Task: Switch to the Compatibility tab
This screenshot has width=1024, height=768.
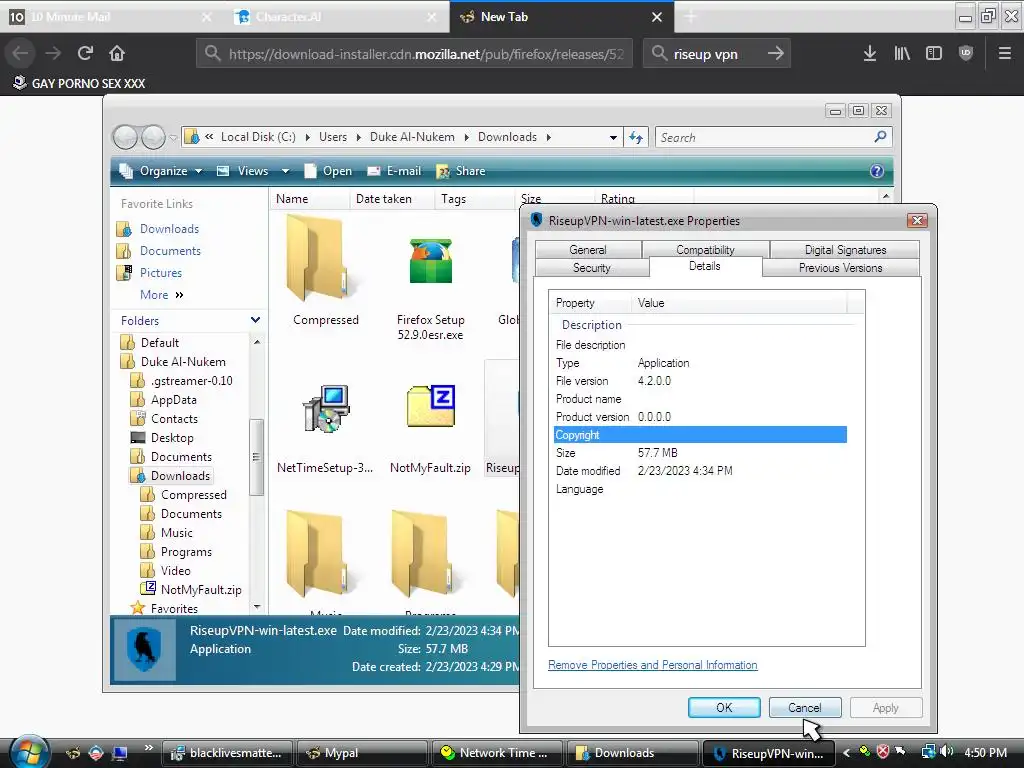Action: coord(705,249)
